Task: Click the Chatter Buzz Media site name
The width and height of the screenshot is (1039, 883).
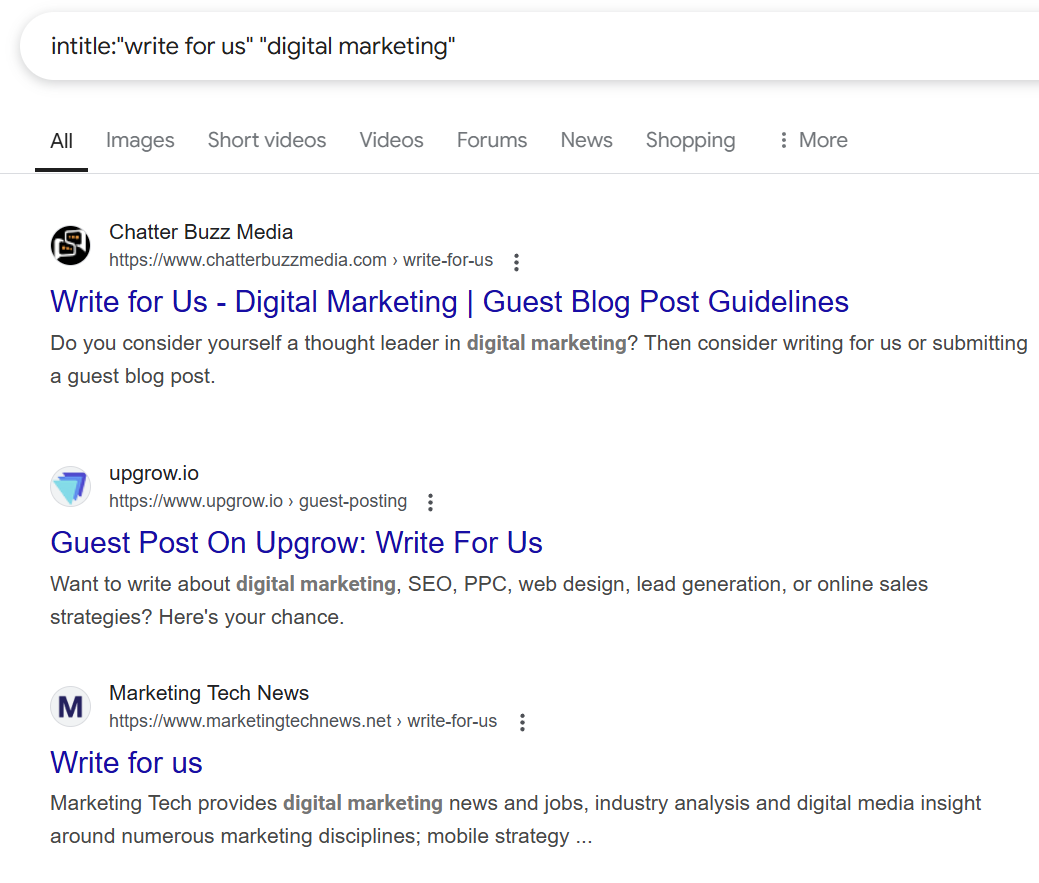Action: click(201, 233)
